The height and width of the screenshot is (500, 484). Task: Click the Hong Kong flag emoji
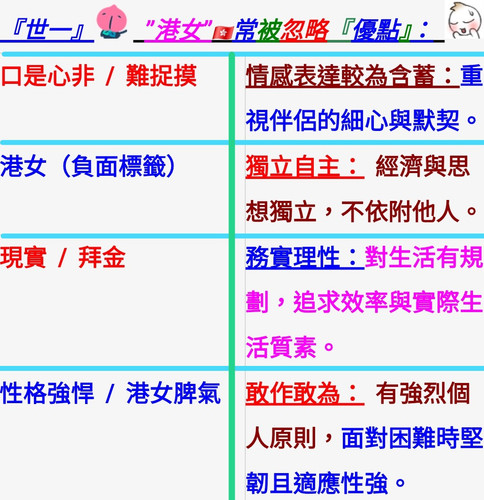click(x=223, y=33)
